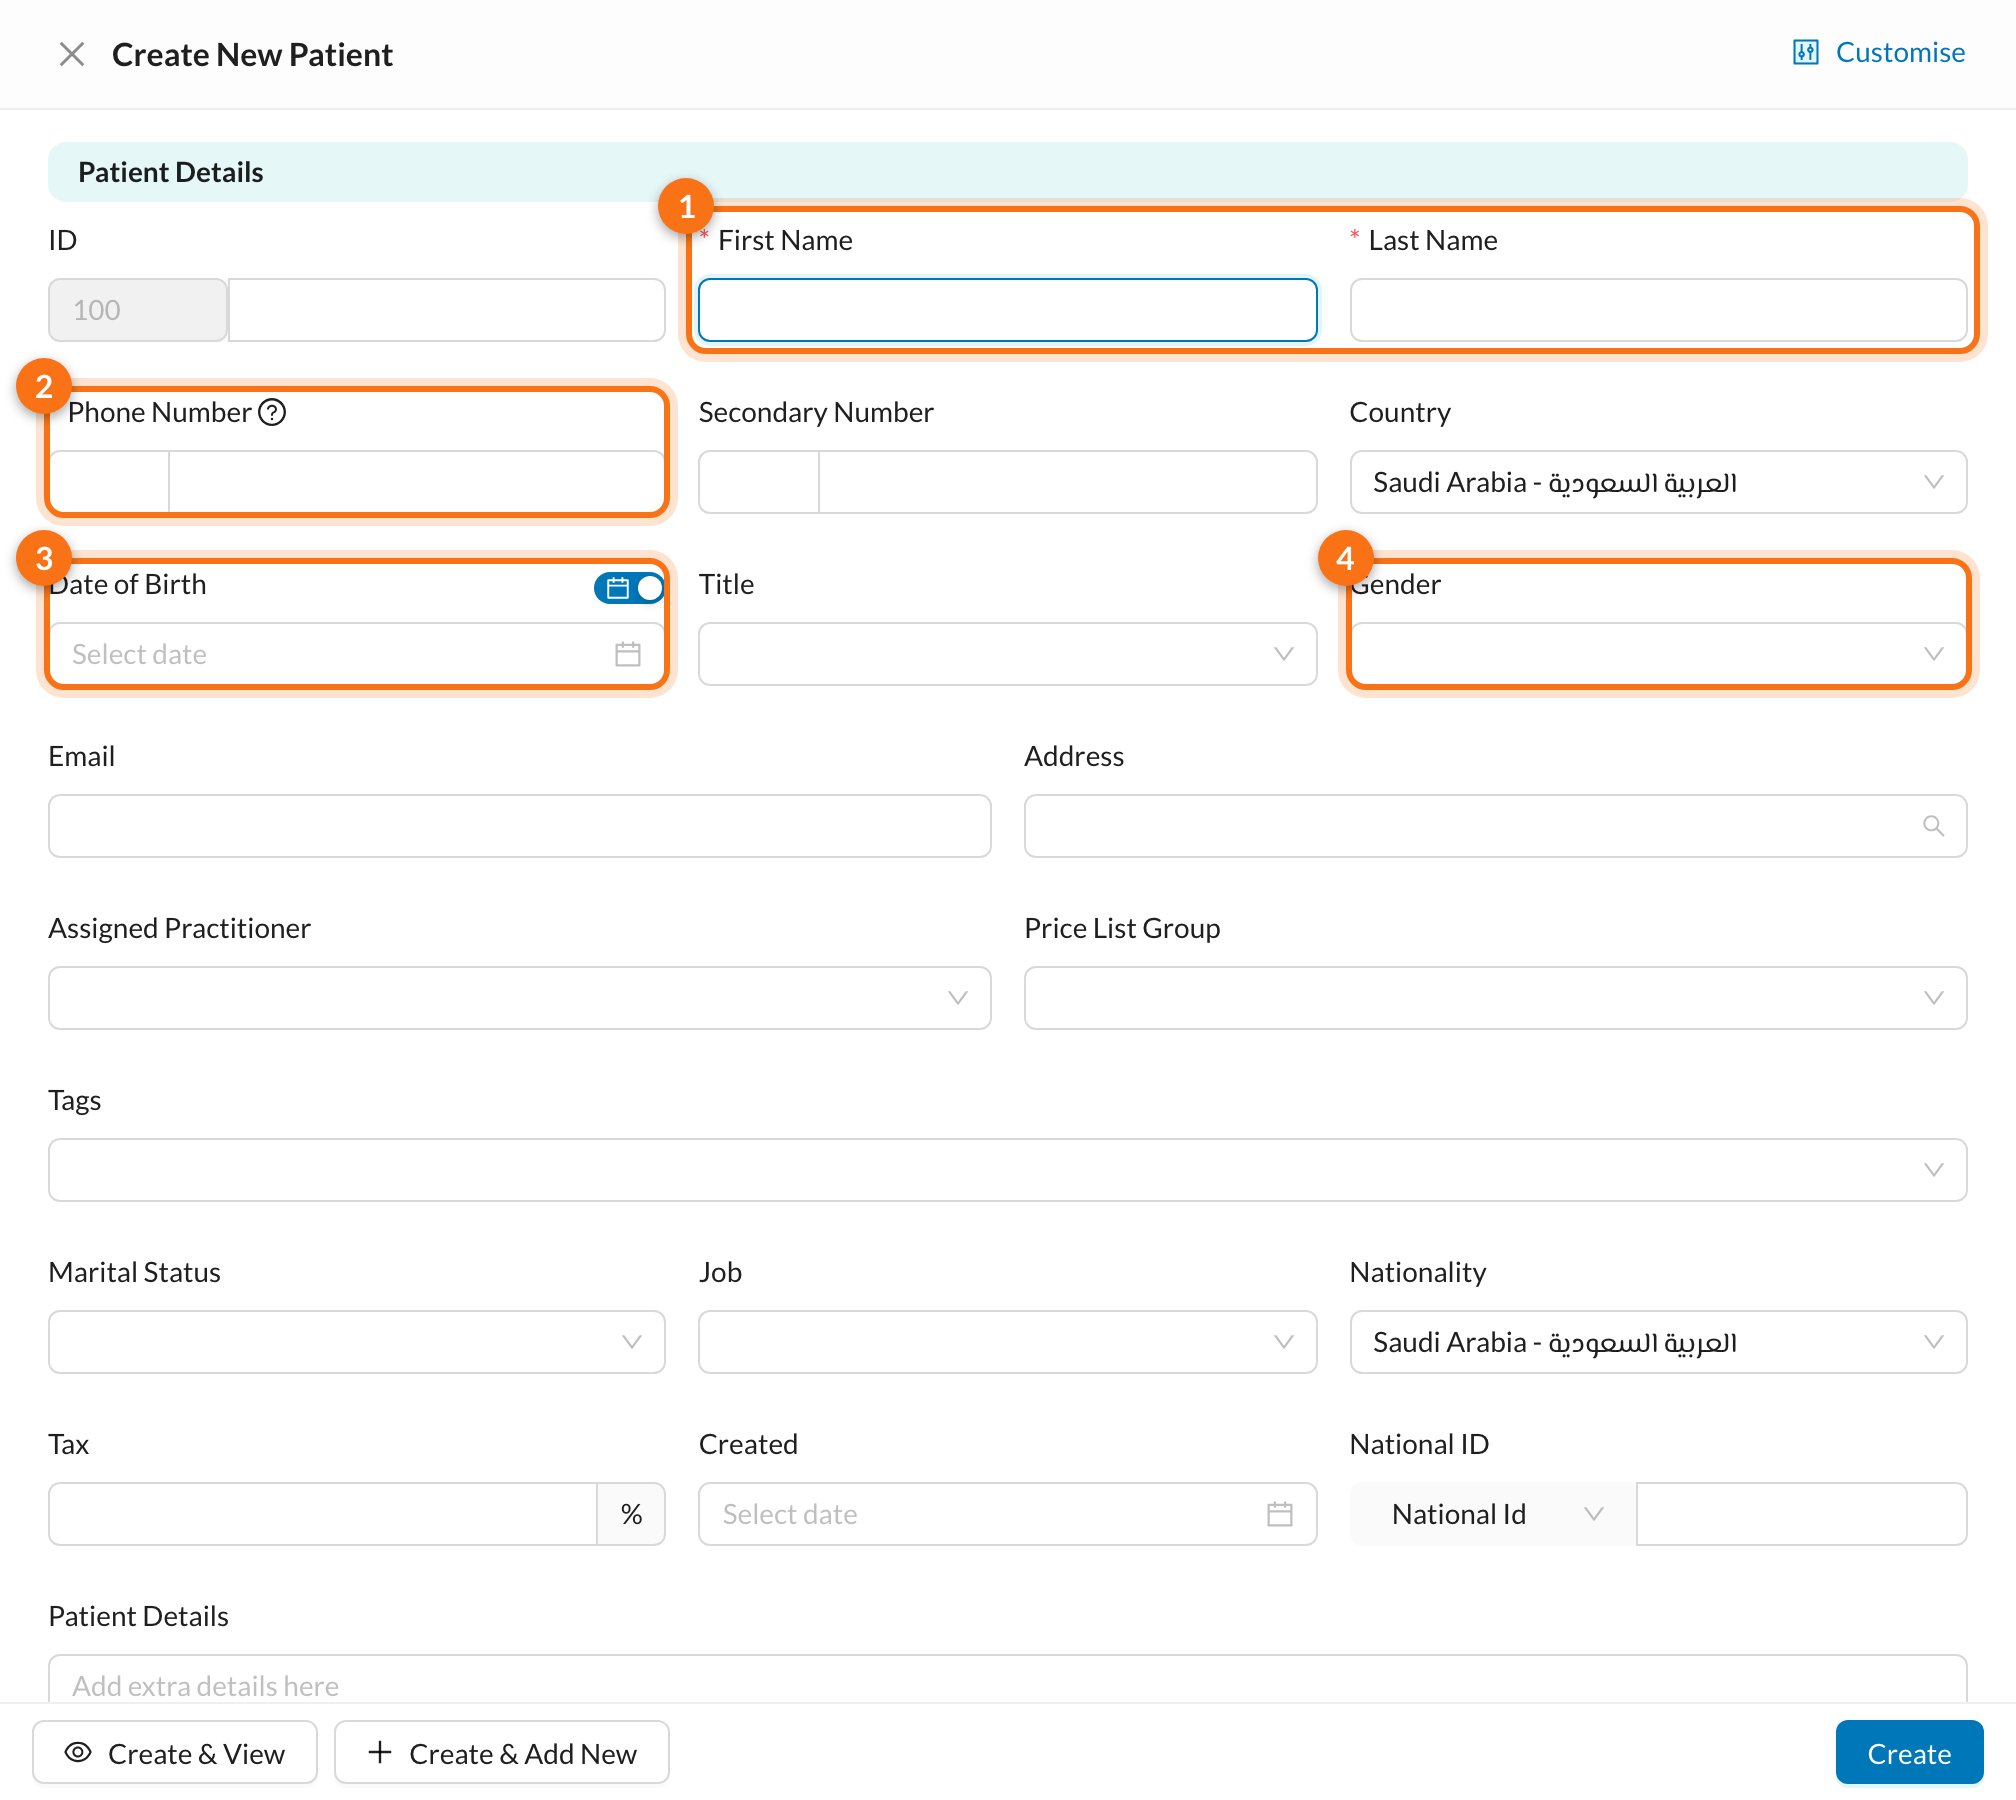The image size is (2016, 1800).
Task: Click the Date of Birth calendar icon
Action: point(627,654)
